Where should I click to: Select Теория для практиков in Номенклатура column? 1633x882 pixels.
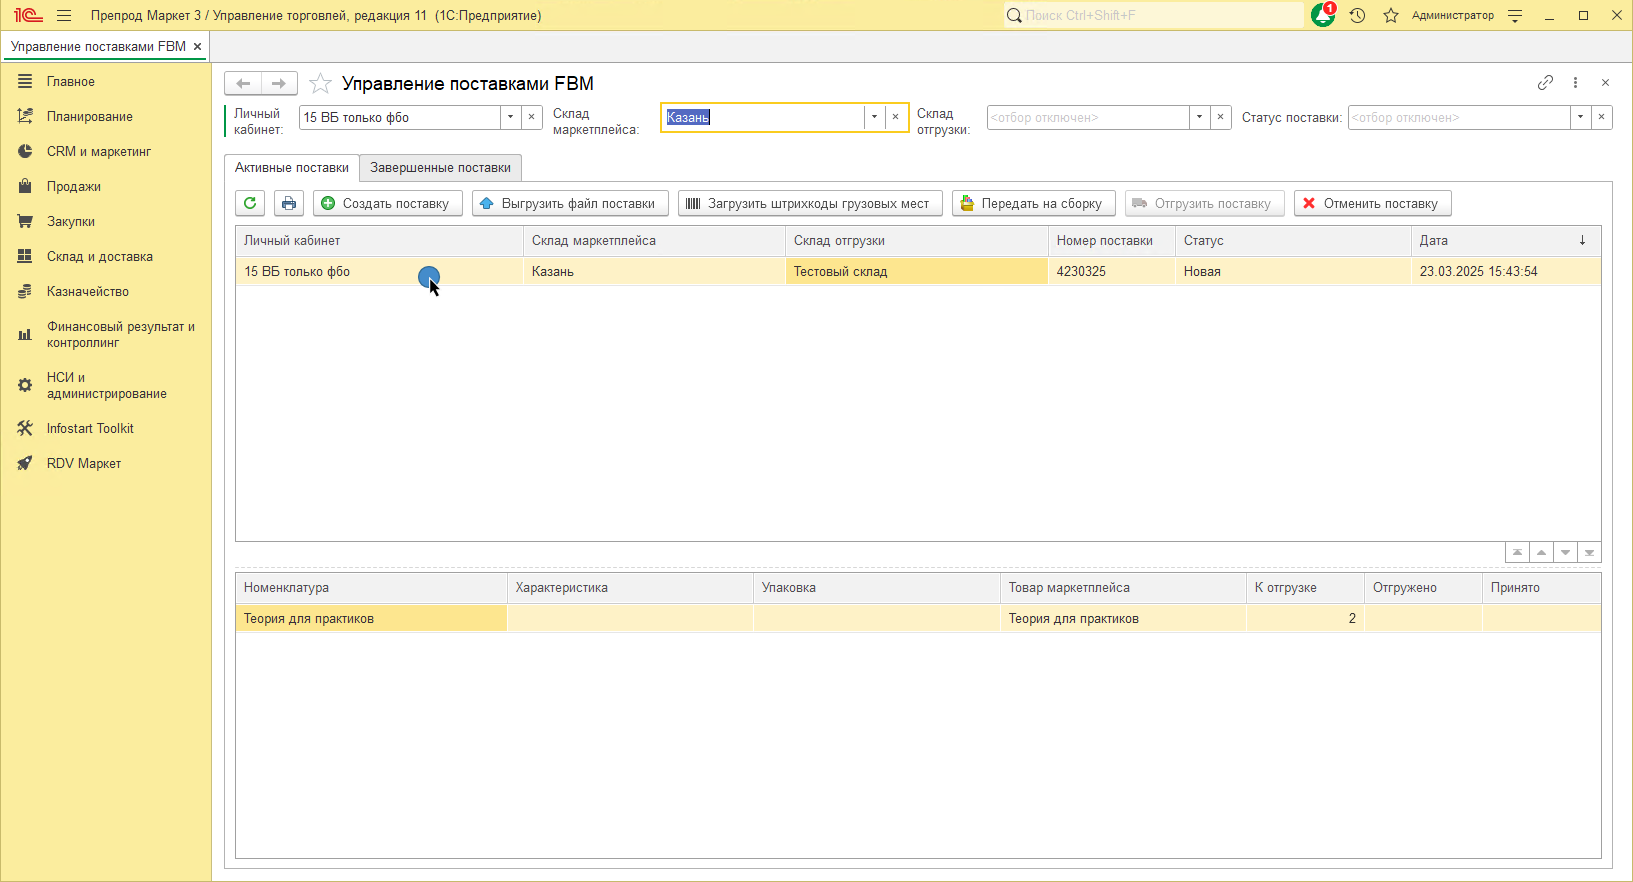pos(371,618)
